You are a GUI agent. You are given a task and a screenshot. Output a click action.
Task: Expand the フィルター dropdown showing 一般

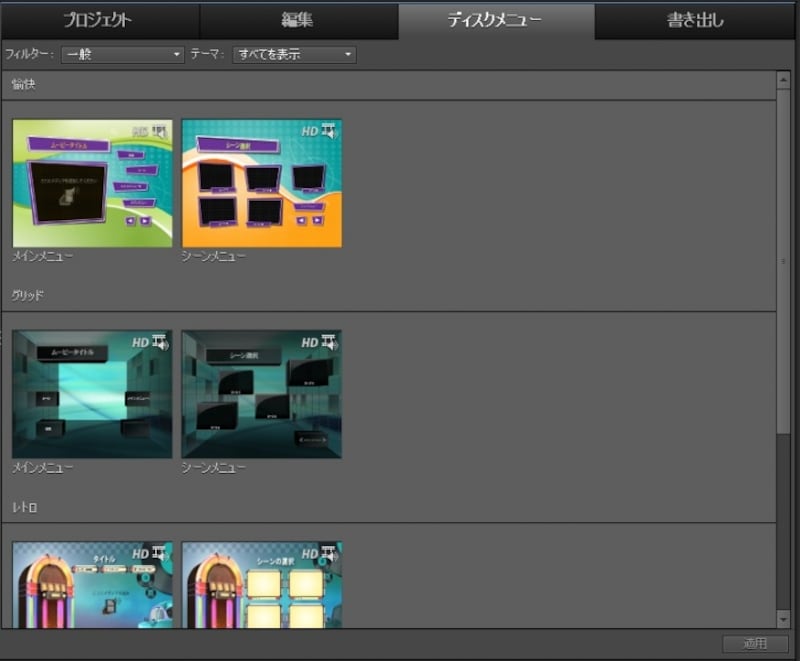pyautogui.click(x=122, y=54)
